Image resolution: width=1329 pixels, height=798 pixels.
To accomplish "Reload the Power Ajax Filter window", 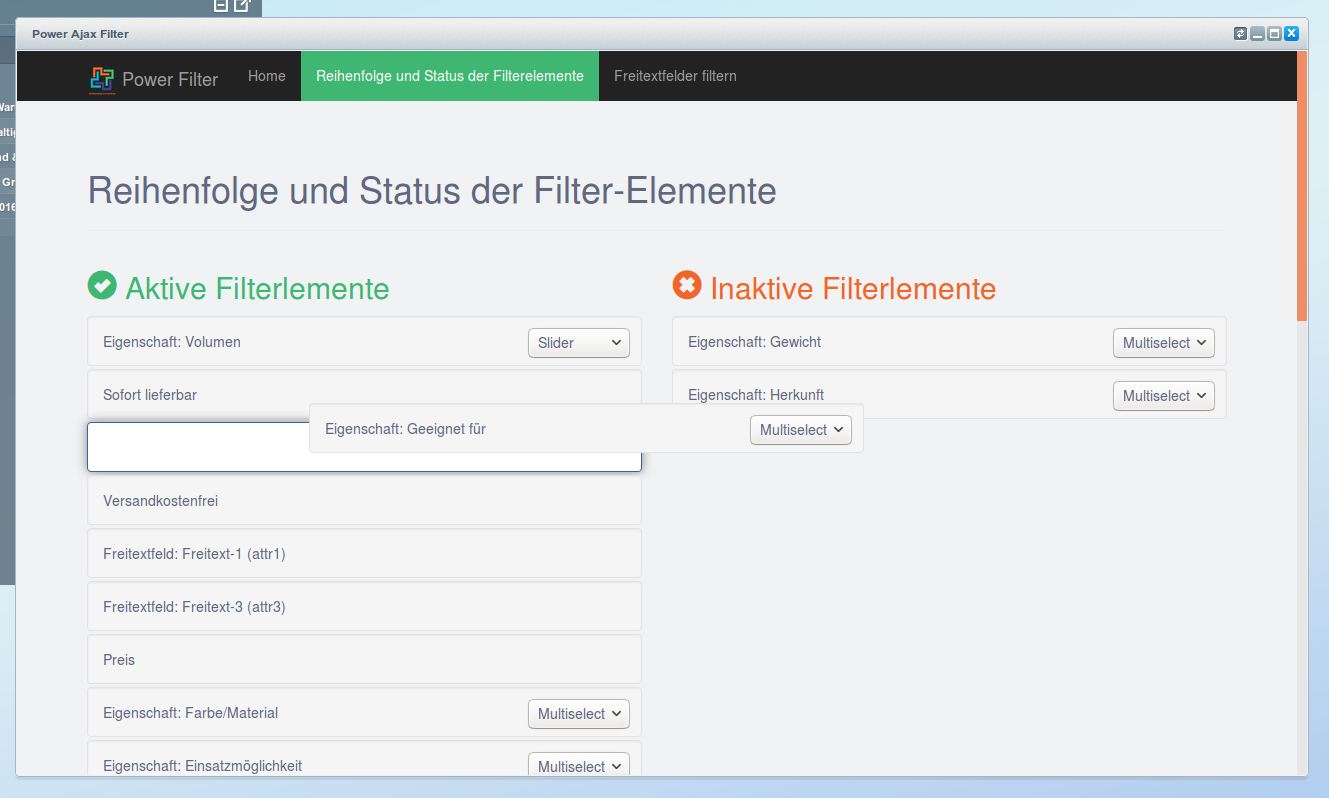I will pyautogui.click(x=1241, y=33).
